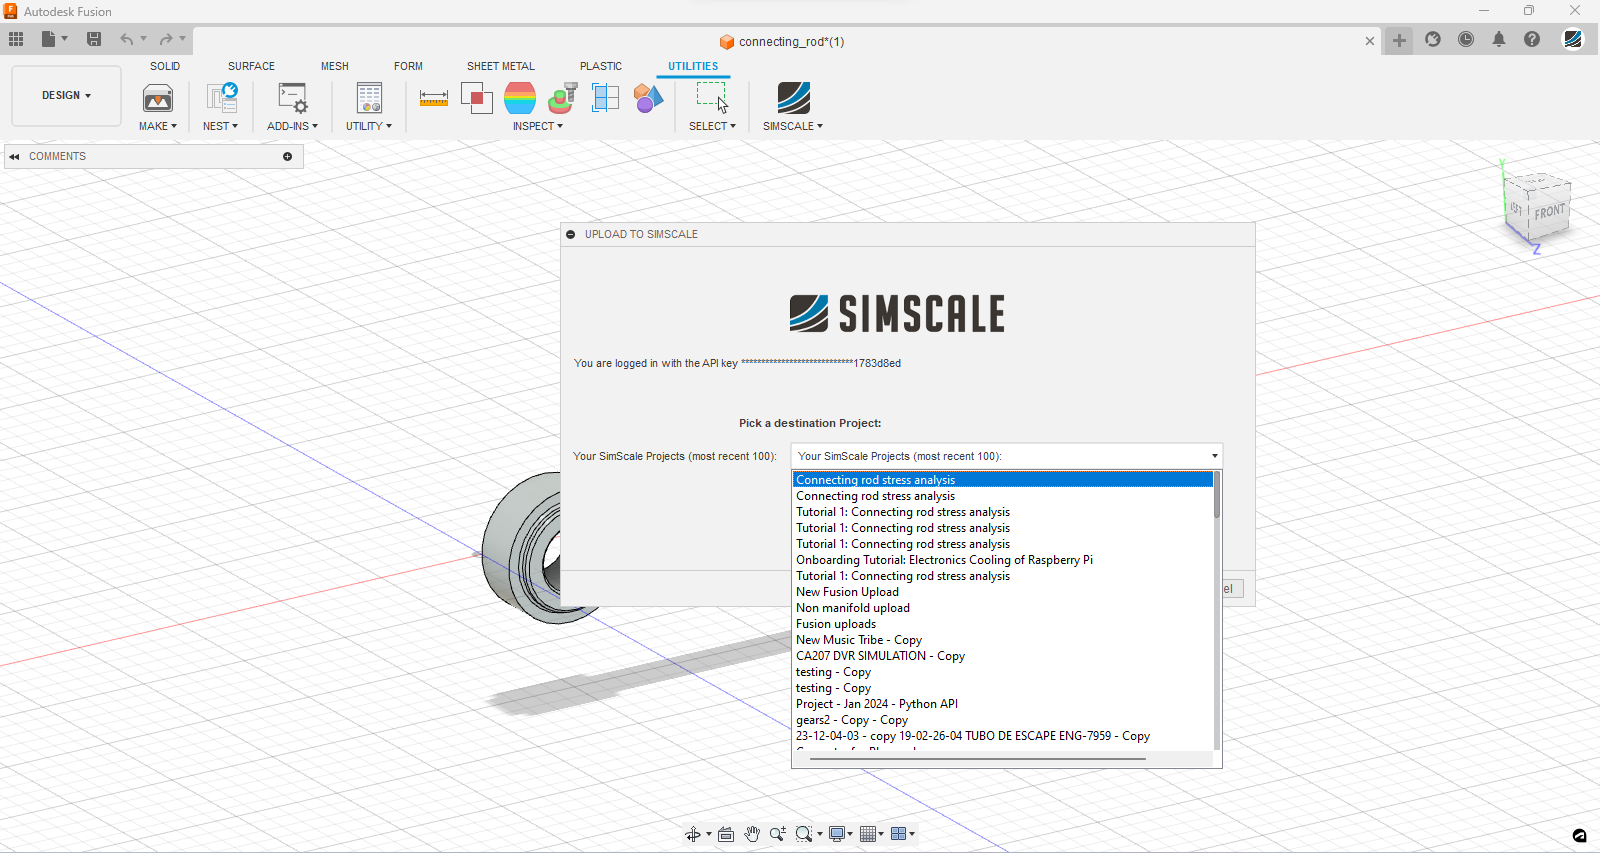Expand the MAKE dropdown label
The image size is (1600, 853).
pos(158,127)
